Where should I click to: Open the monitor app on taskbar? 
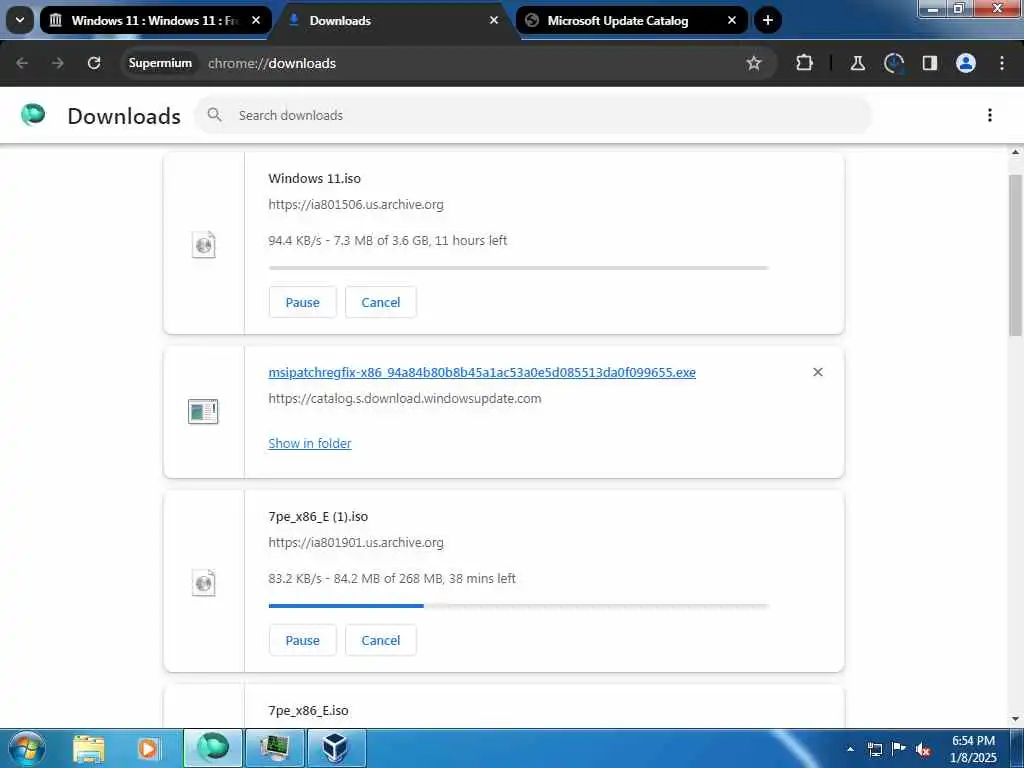click(x=274, y=748)
